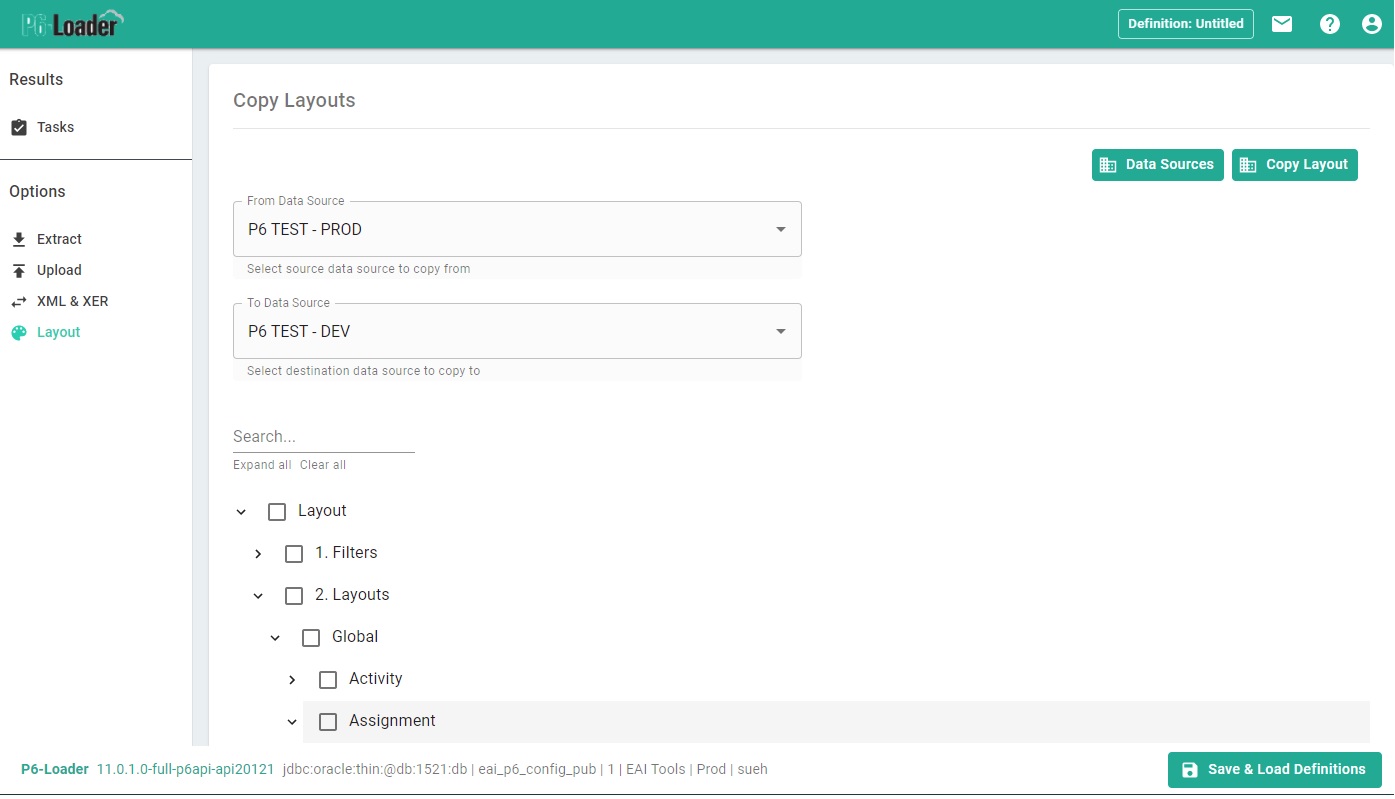Click Save & Load Definitions button
This screenshot has width=1395, height=799.
pos(1274,770)
